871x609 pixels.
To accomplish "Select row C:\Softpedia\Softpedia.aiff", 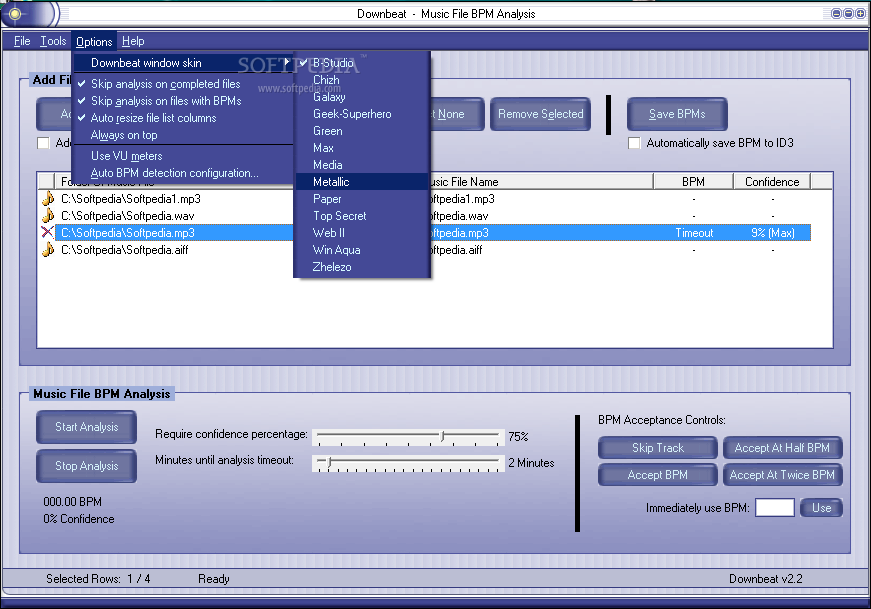I will [x=433, y=250].
